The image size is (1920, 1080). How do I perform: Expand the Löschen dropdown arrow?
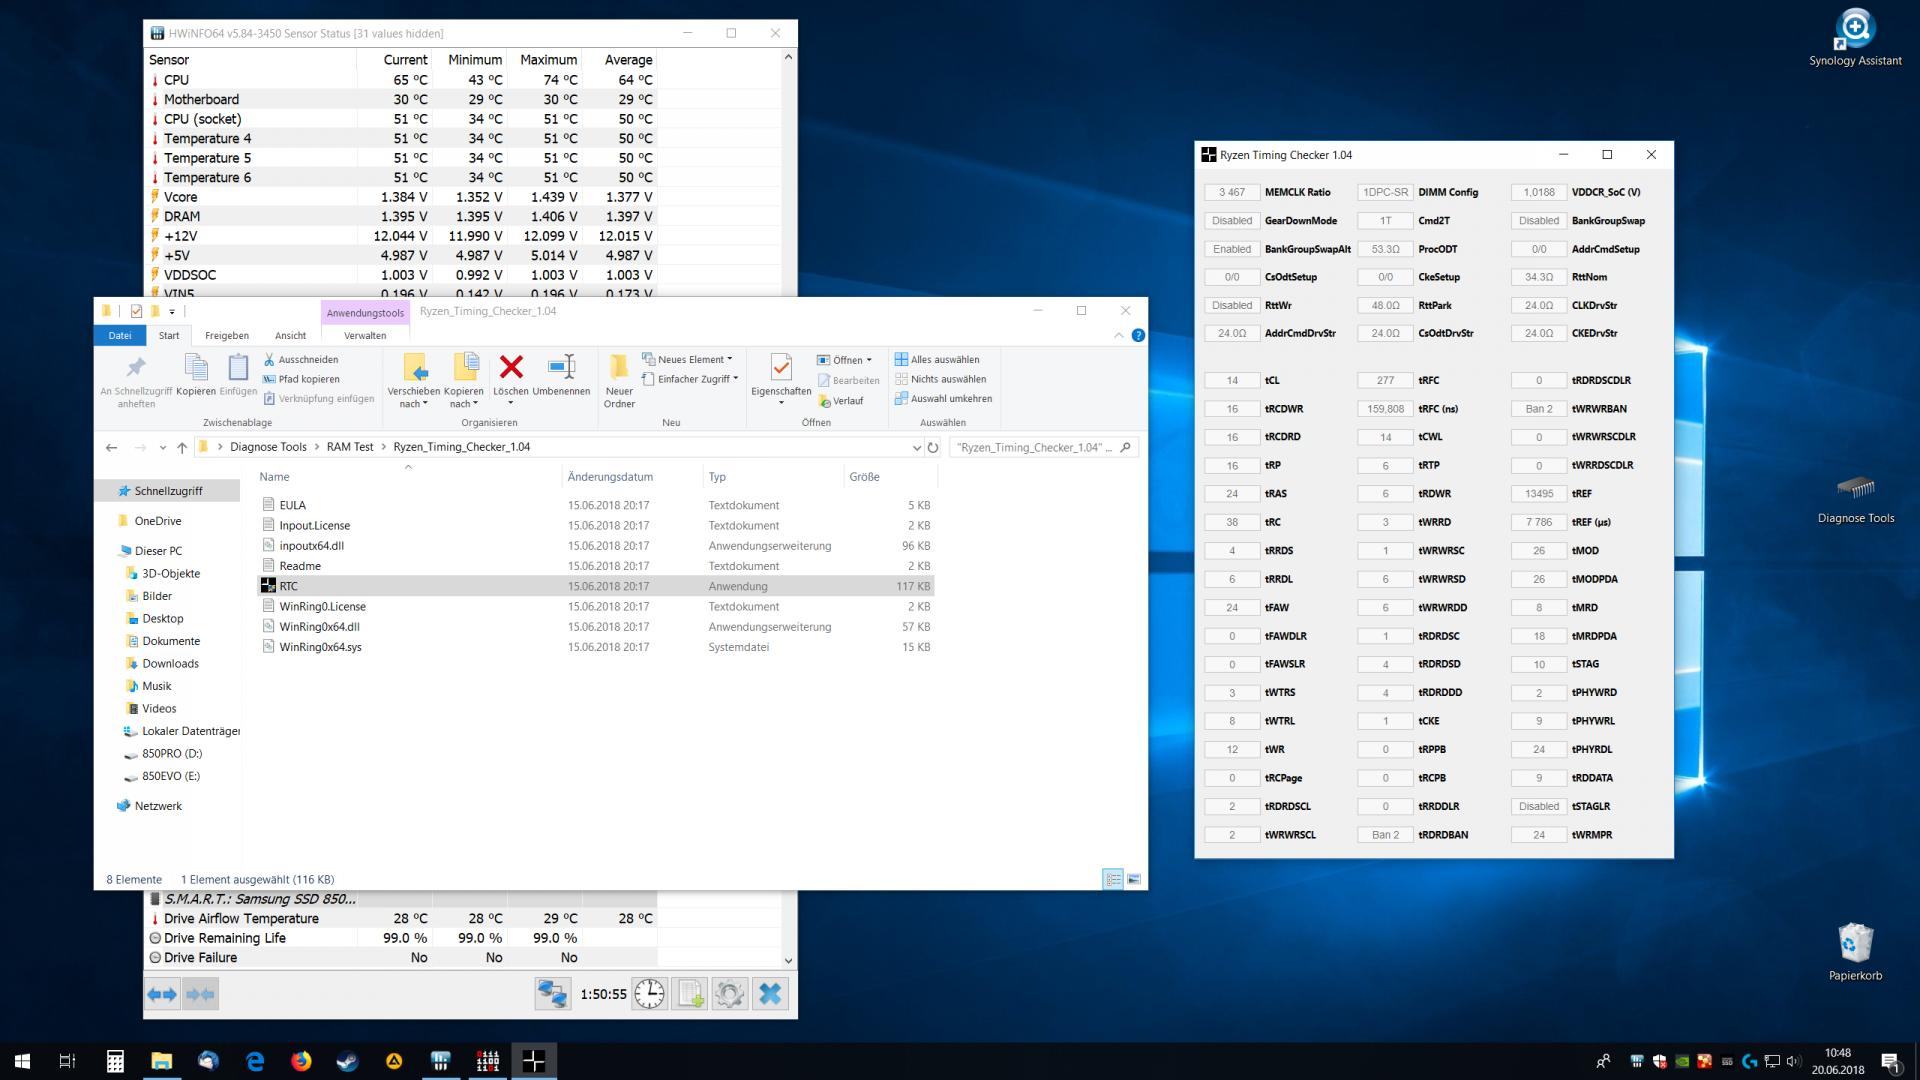pyautogui.click(x=511, y=404)
